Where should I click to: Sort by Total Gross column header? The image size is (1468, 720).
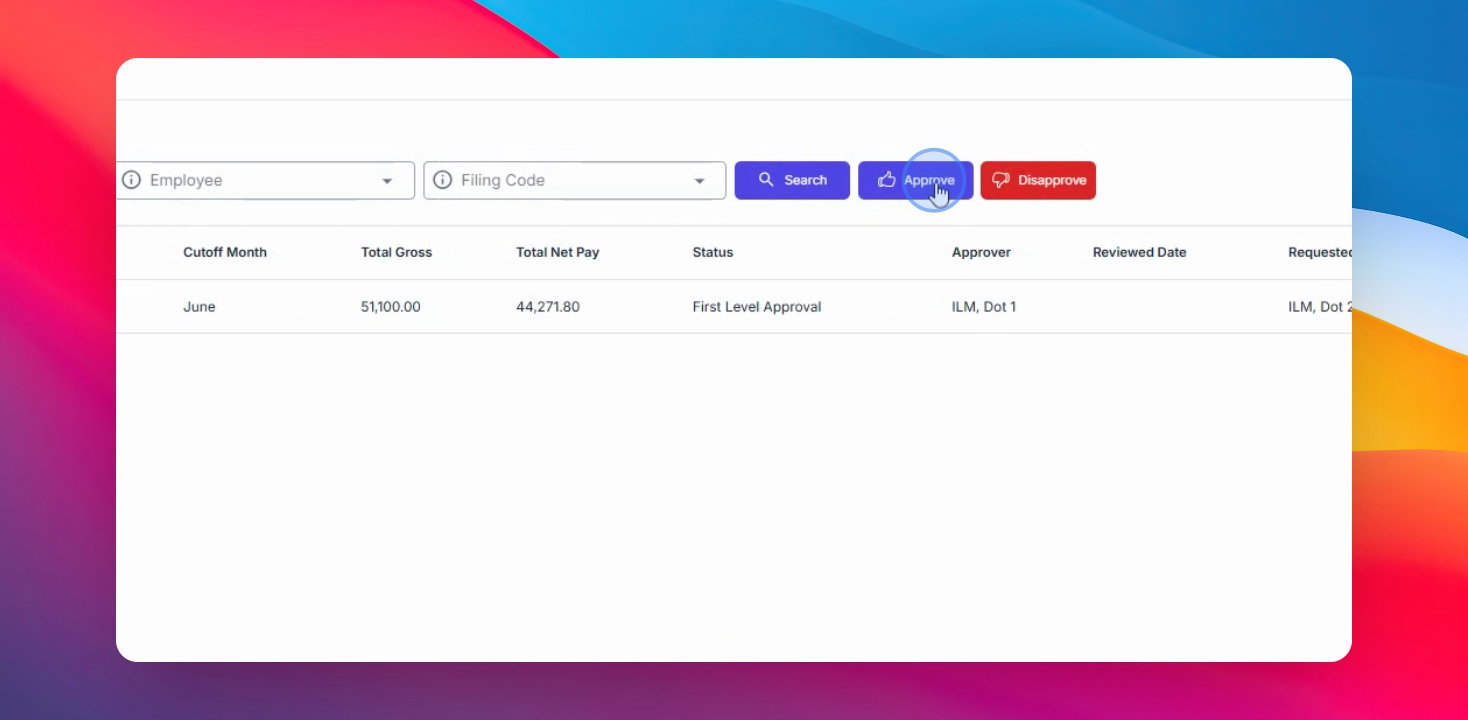pyautogui.click(x=396, y=252)
